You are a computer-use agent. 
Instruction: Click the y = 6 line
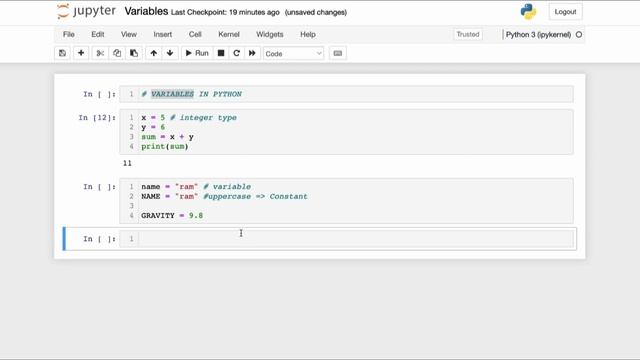coord(153,127)
